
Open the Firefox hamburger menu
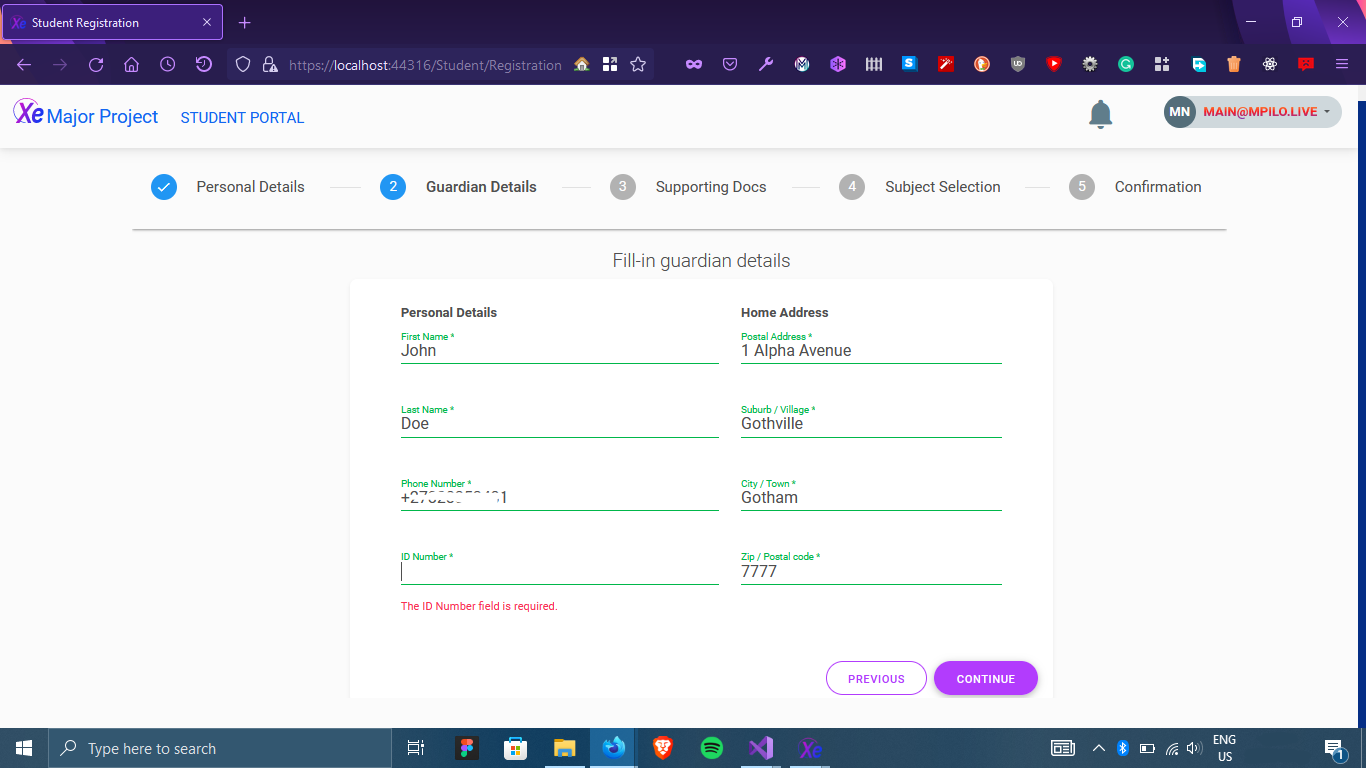pyautogui.click(x=1342, y=65)
